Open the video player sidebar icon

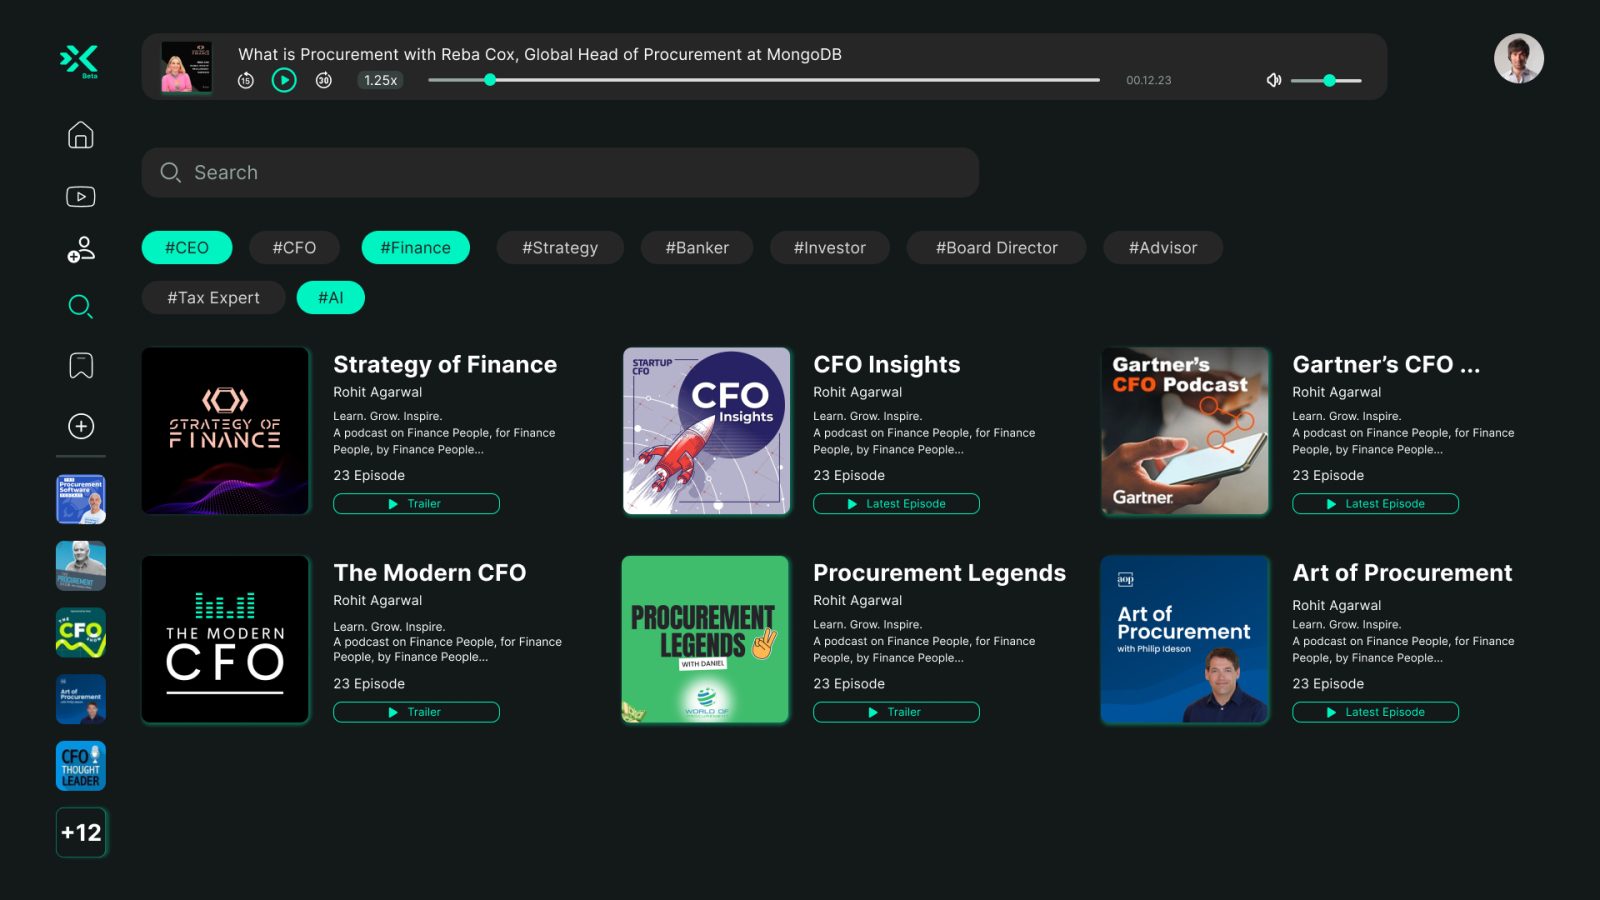pyautogui.click(x=81, y=196)
